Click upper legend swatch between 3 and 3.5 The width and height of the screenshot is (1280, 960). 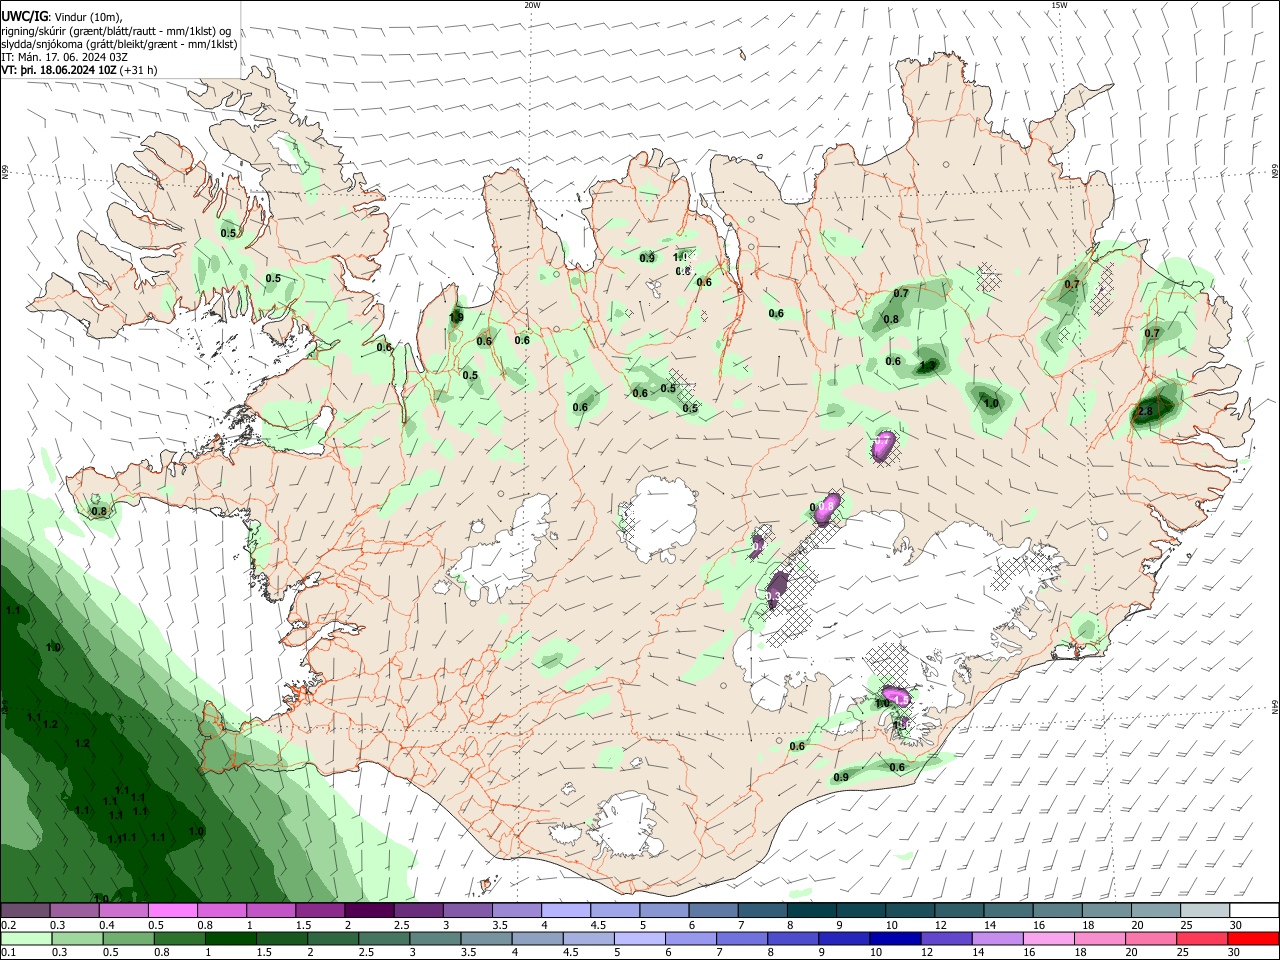click(x=467, y=910)
